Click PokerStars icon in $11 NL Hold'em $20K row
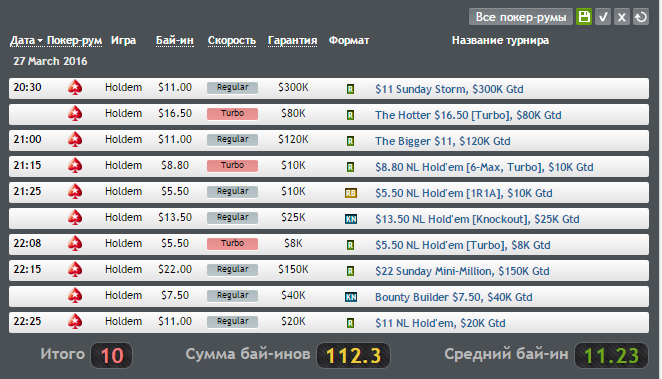Image resolution: width=662 pixels, height=379 pixels. [x=75, y=322]
